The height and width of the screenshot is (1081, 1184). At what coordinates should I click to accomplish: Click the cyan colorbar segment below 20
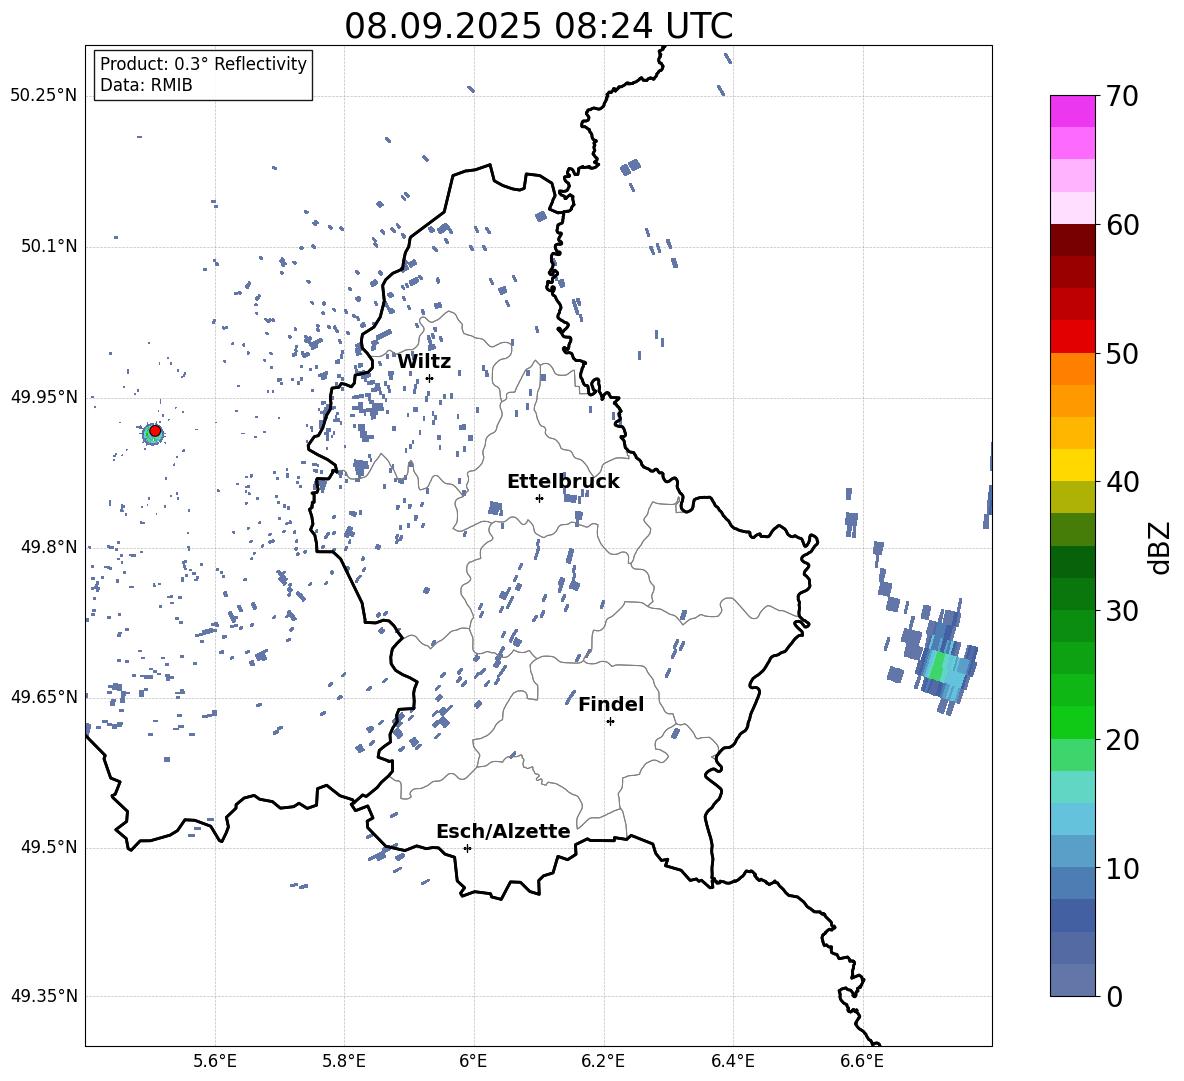tap(1073, 787)
